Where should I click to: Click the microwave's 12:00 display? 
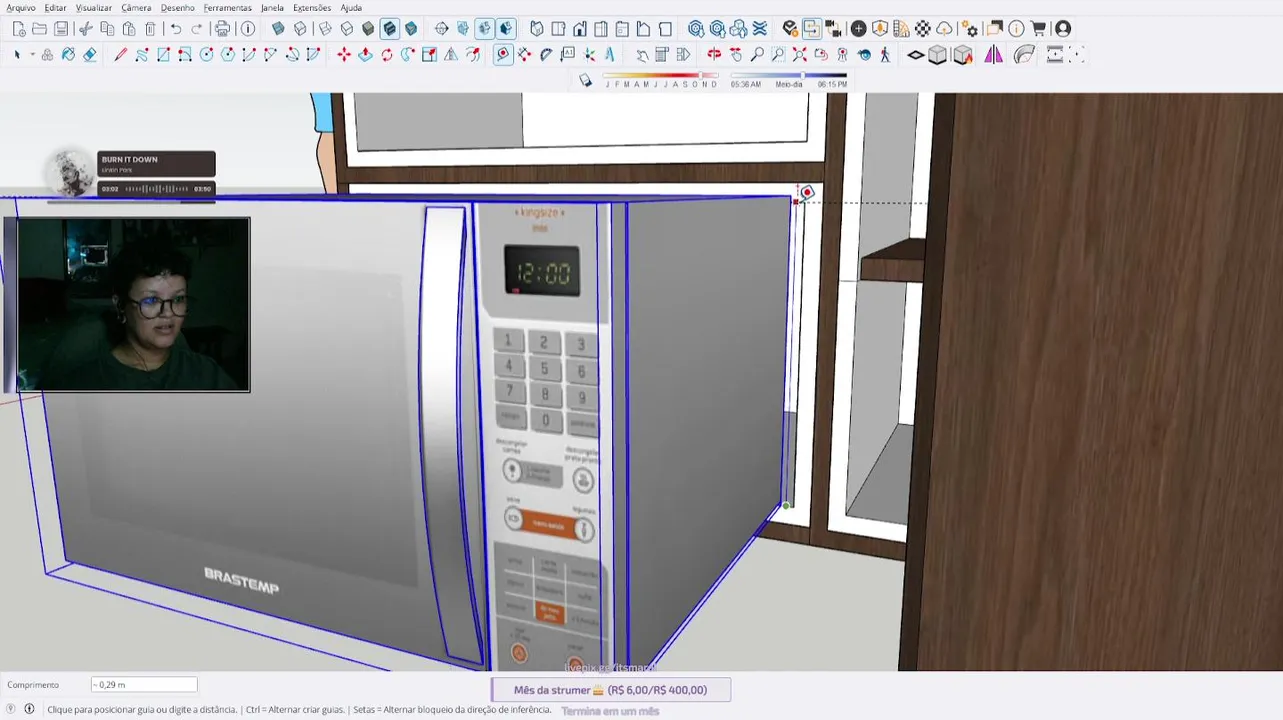(542, 271)
